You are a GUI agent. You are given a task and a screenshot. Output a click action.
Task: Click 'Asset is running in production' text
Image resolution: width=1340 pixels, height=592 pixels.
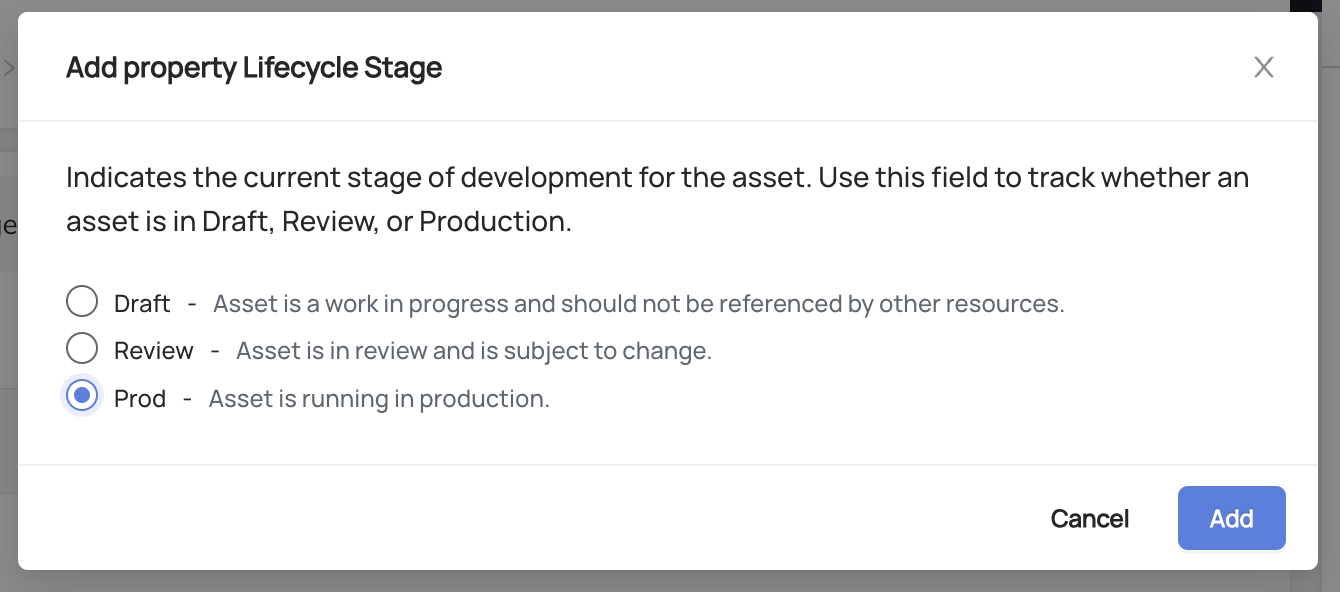tap(379, 399)
